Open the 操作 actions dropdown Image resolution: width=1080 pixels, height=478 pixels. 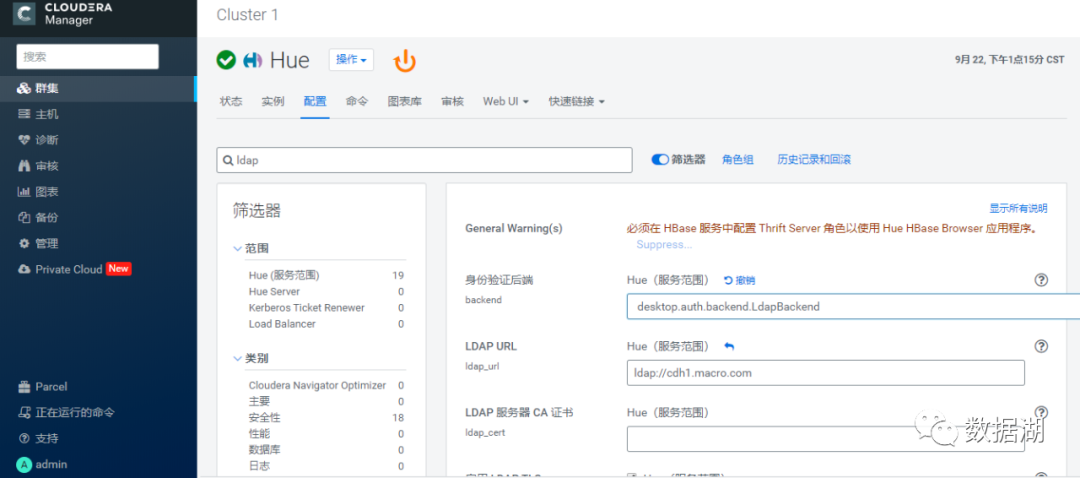point(351,60)
